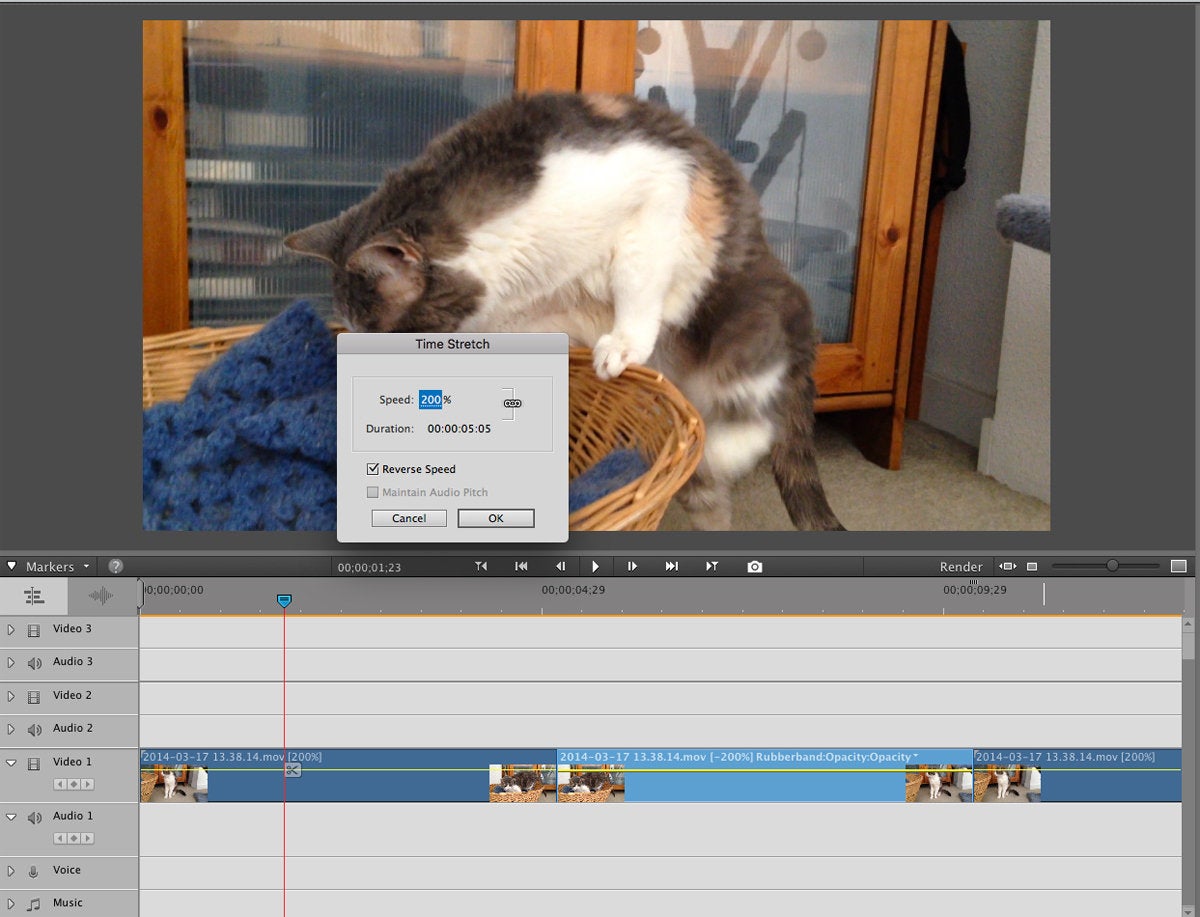Collapse the Audio 1 track
Image resolution: width=1200 pixels, height=917 pixels.
tap(11, 817)
